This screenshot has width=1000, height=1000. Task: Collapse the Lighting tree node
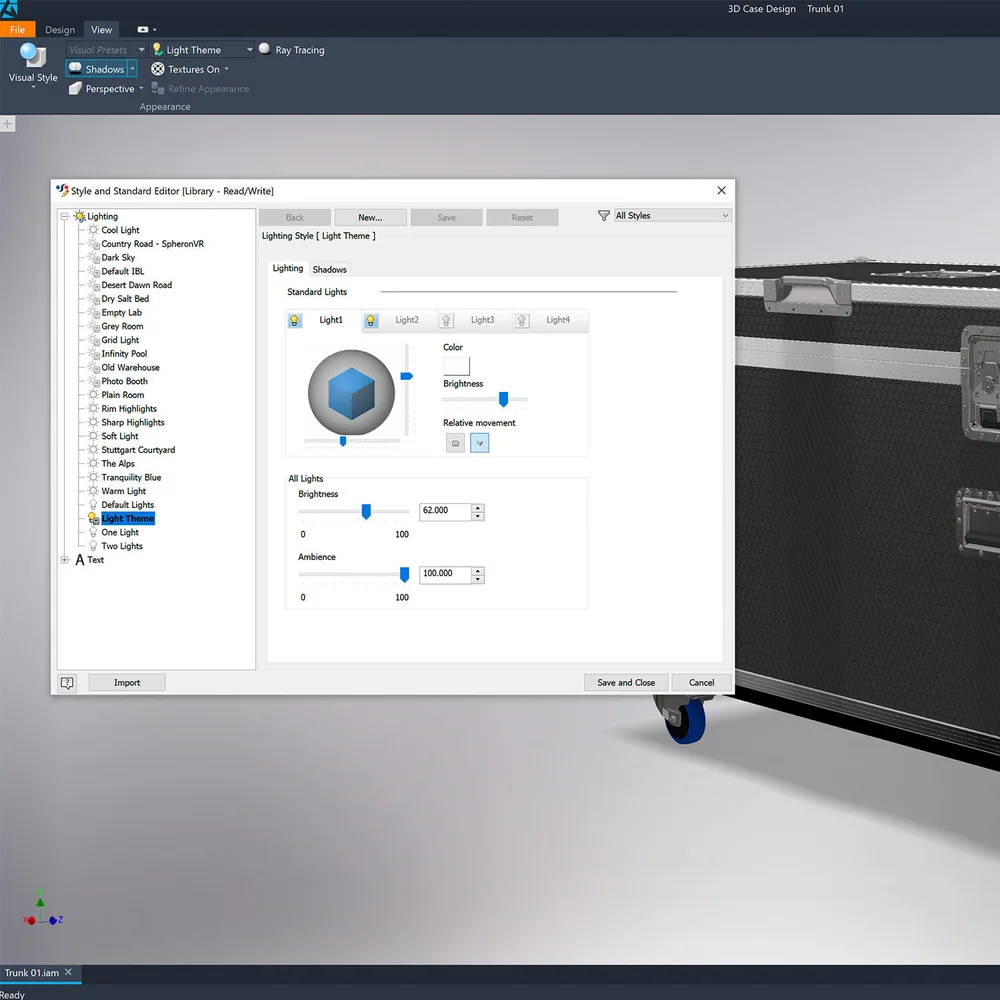coord(64,216)
